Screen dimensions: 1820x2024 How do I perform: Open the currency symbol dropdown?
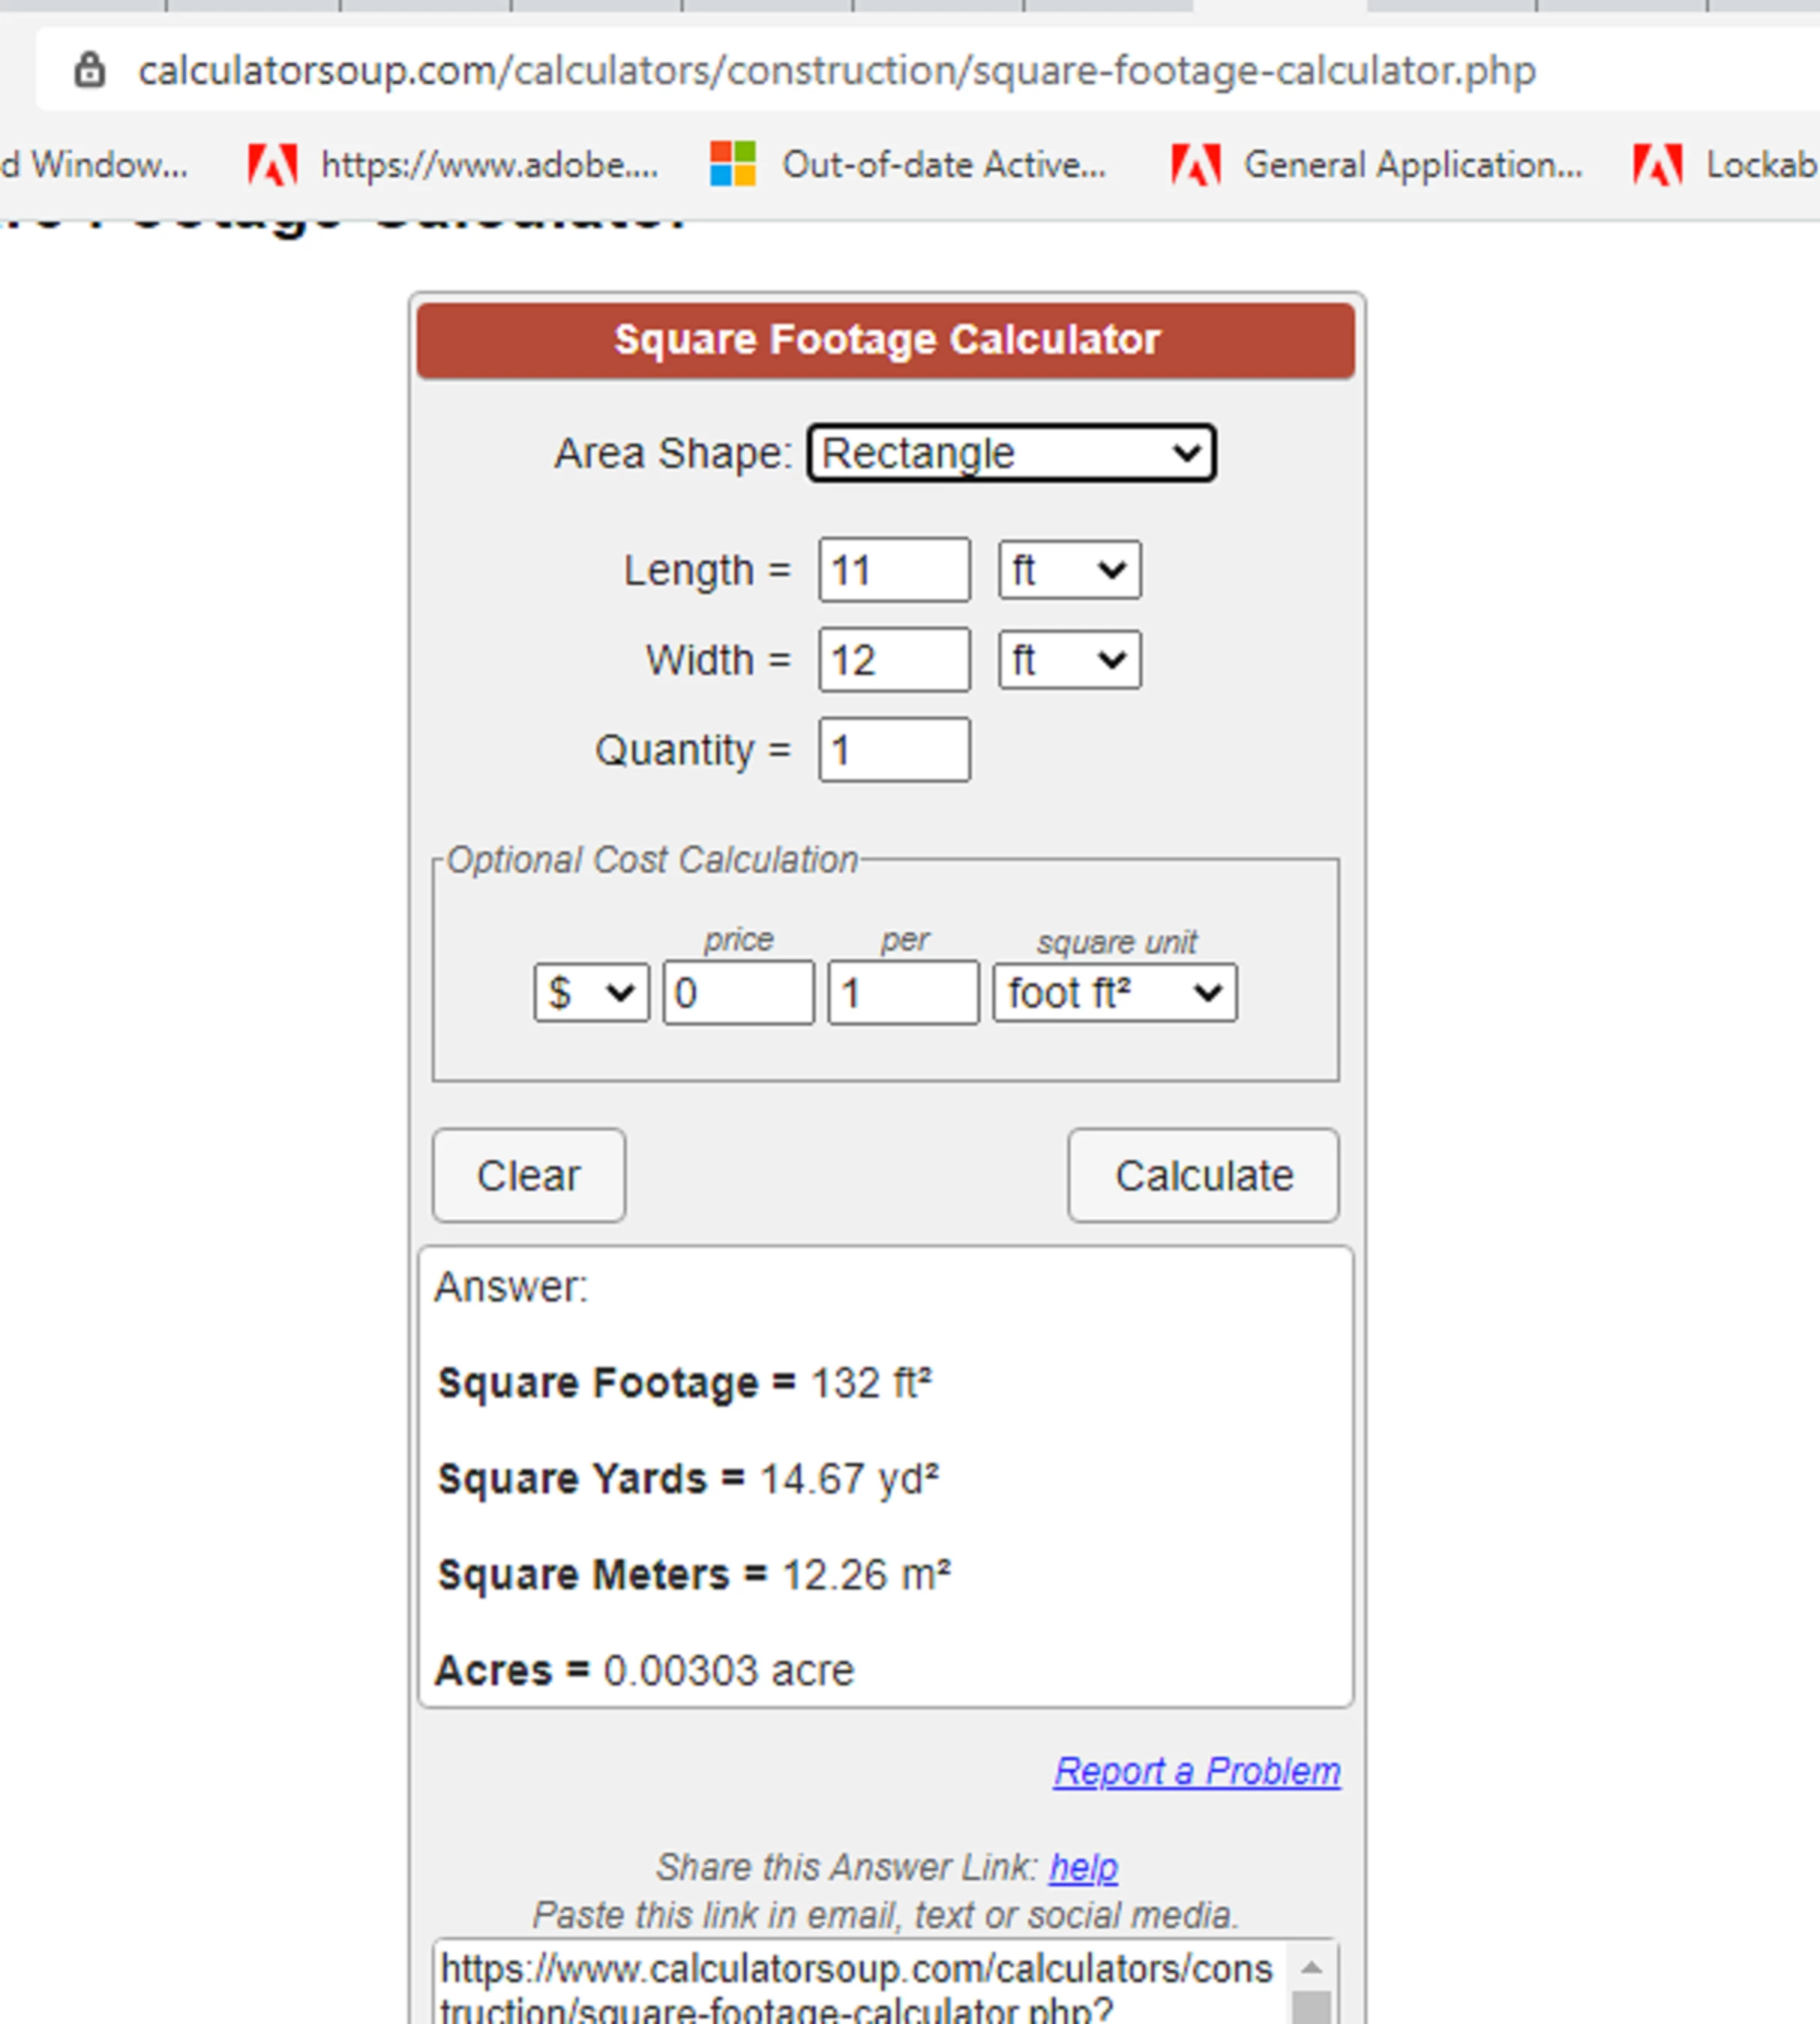[590, 993]
